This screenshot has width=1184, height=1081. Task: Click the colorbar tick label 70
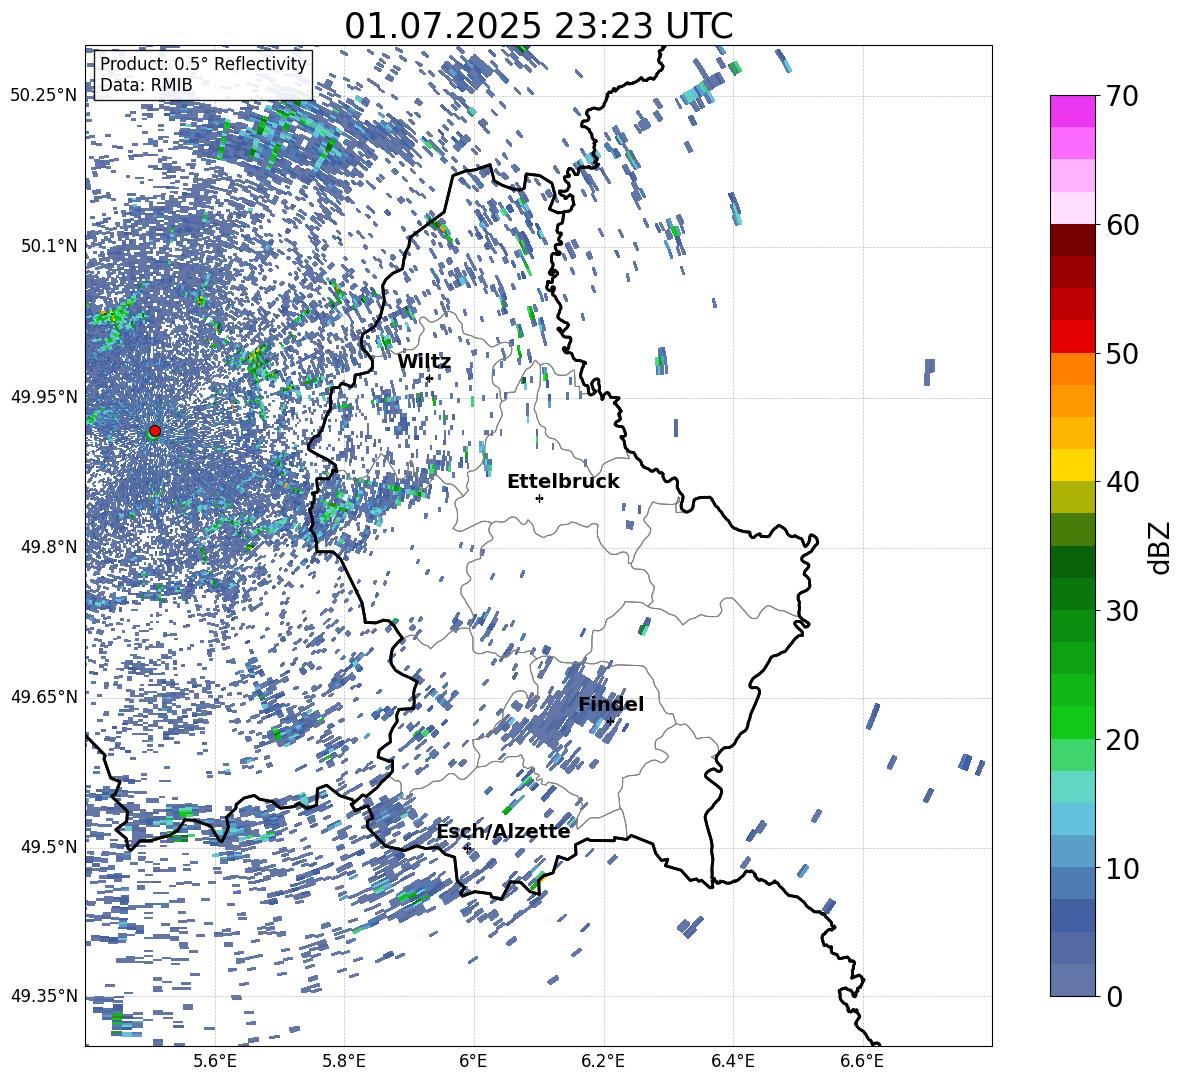(x=1122, y=96)
